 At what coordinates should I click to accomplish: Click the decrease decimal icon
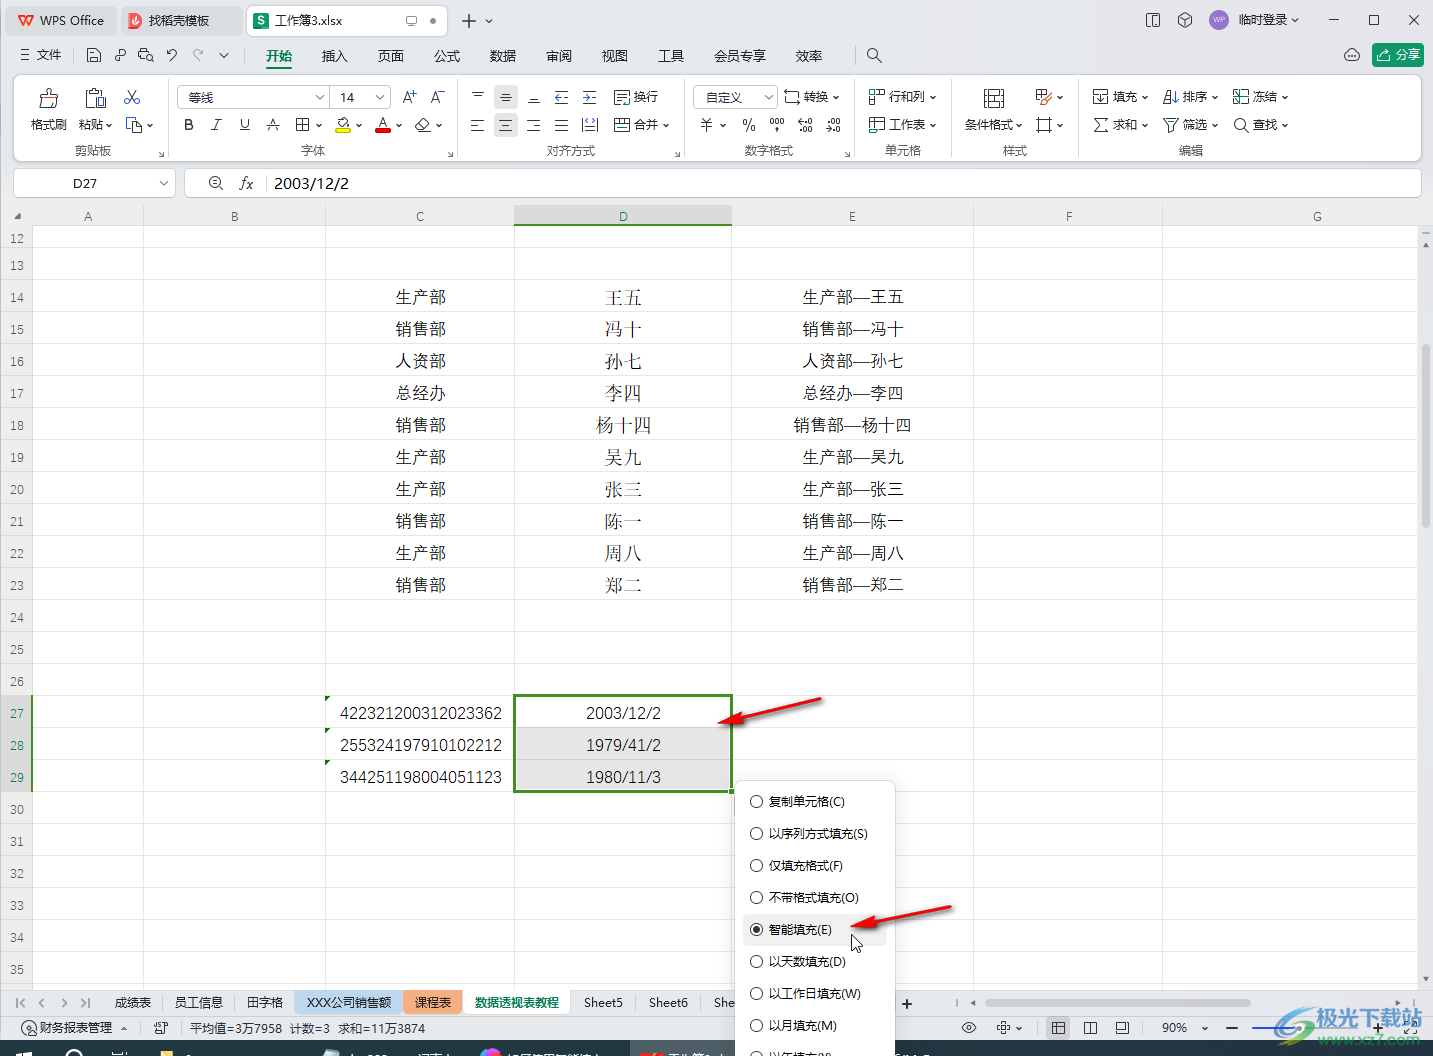click(834, 125)
